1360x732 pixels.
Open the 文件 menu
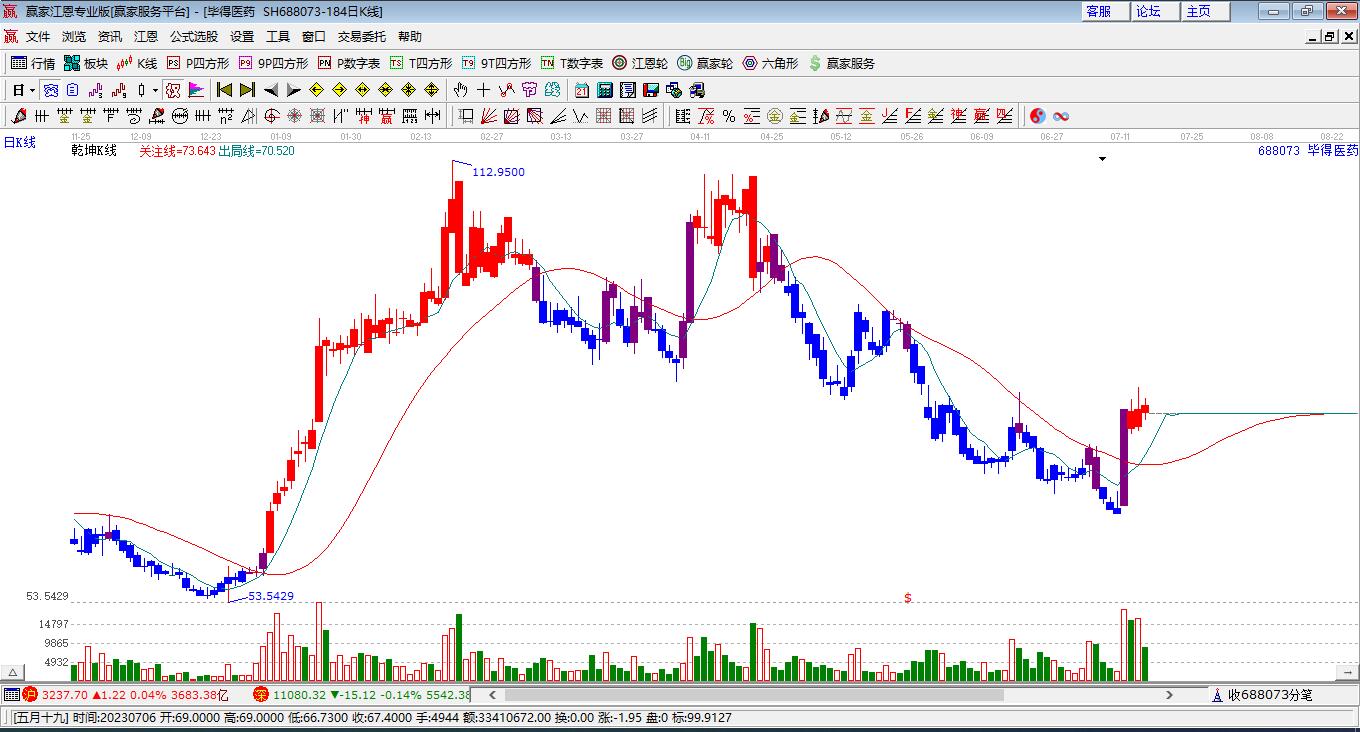38,37
